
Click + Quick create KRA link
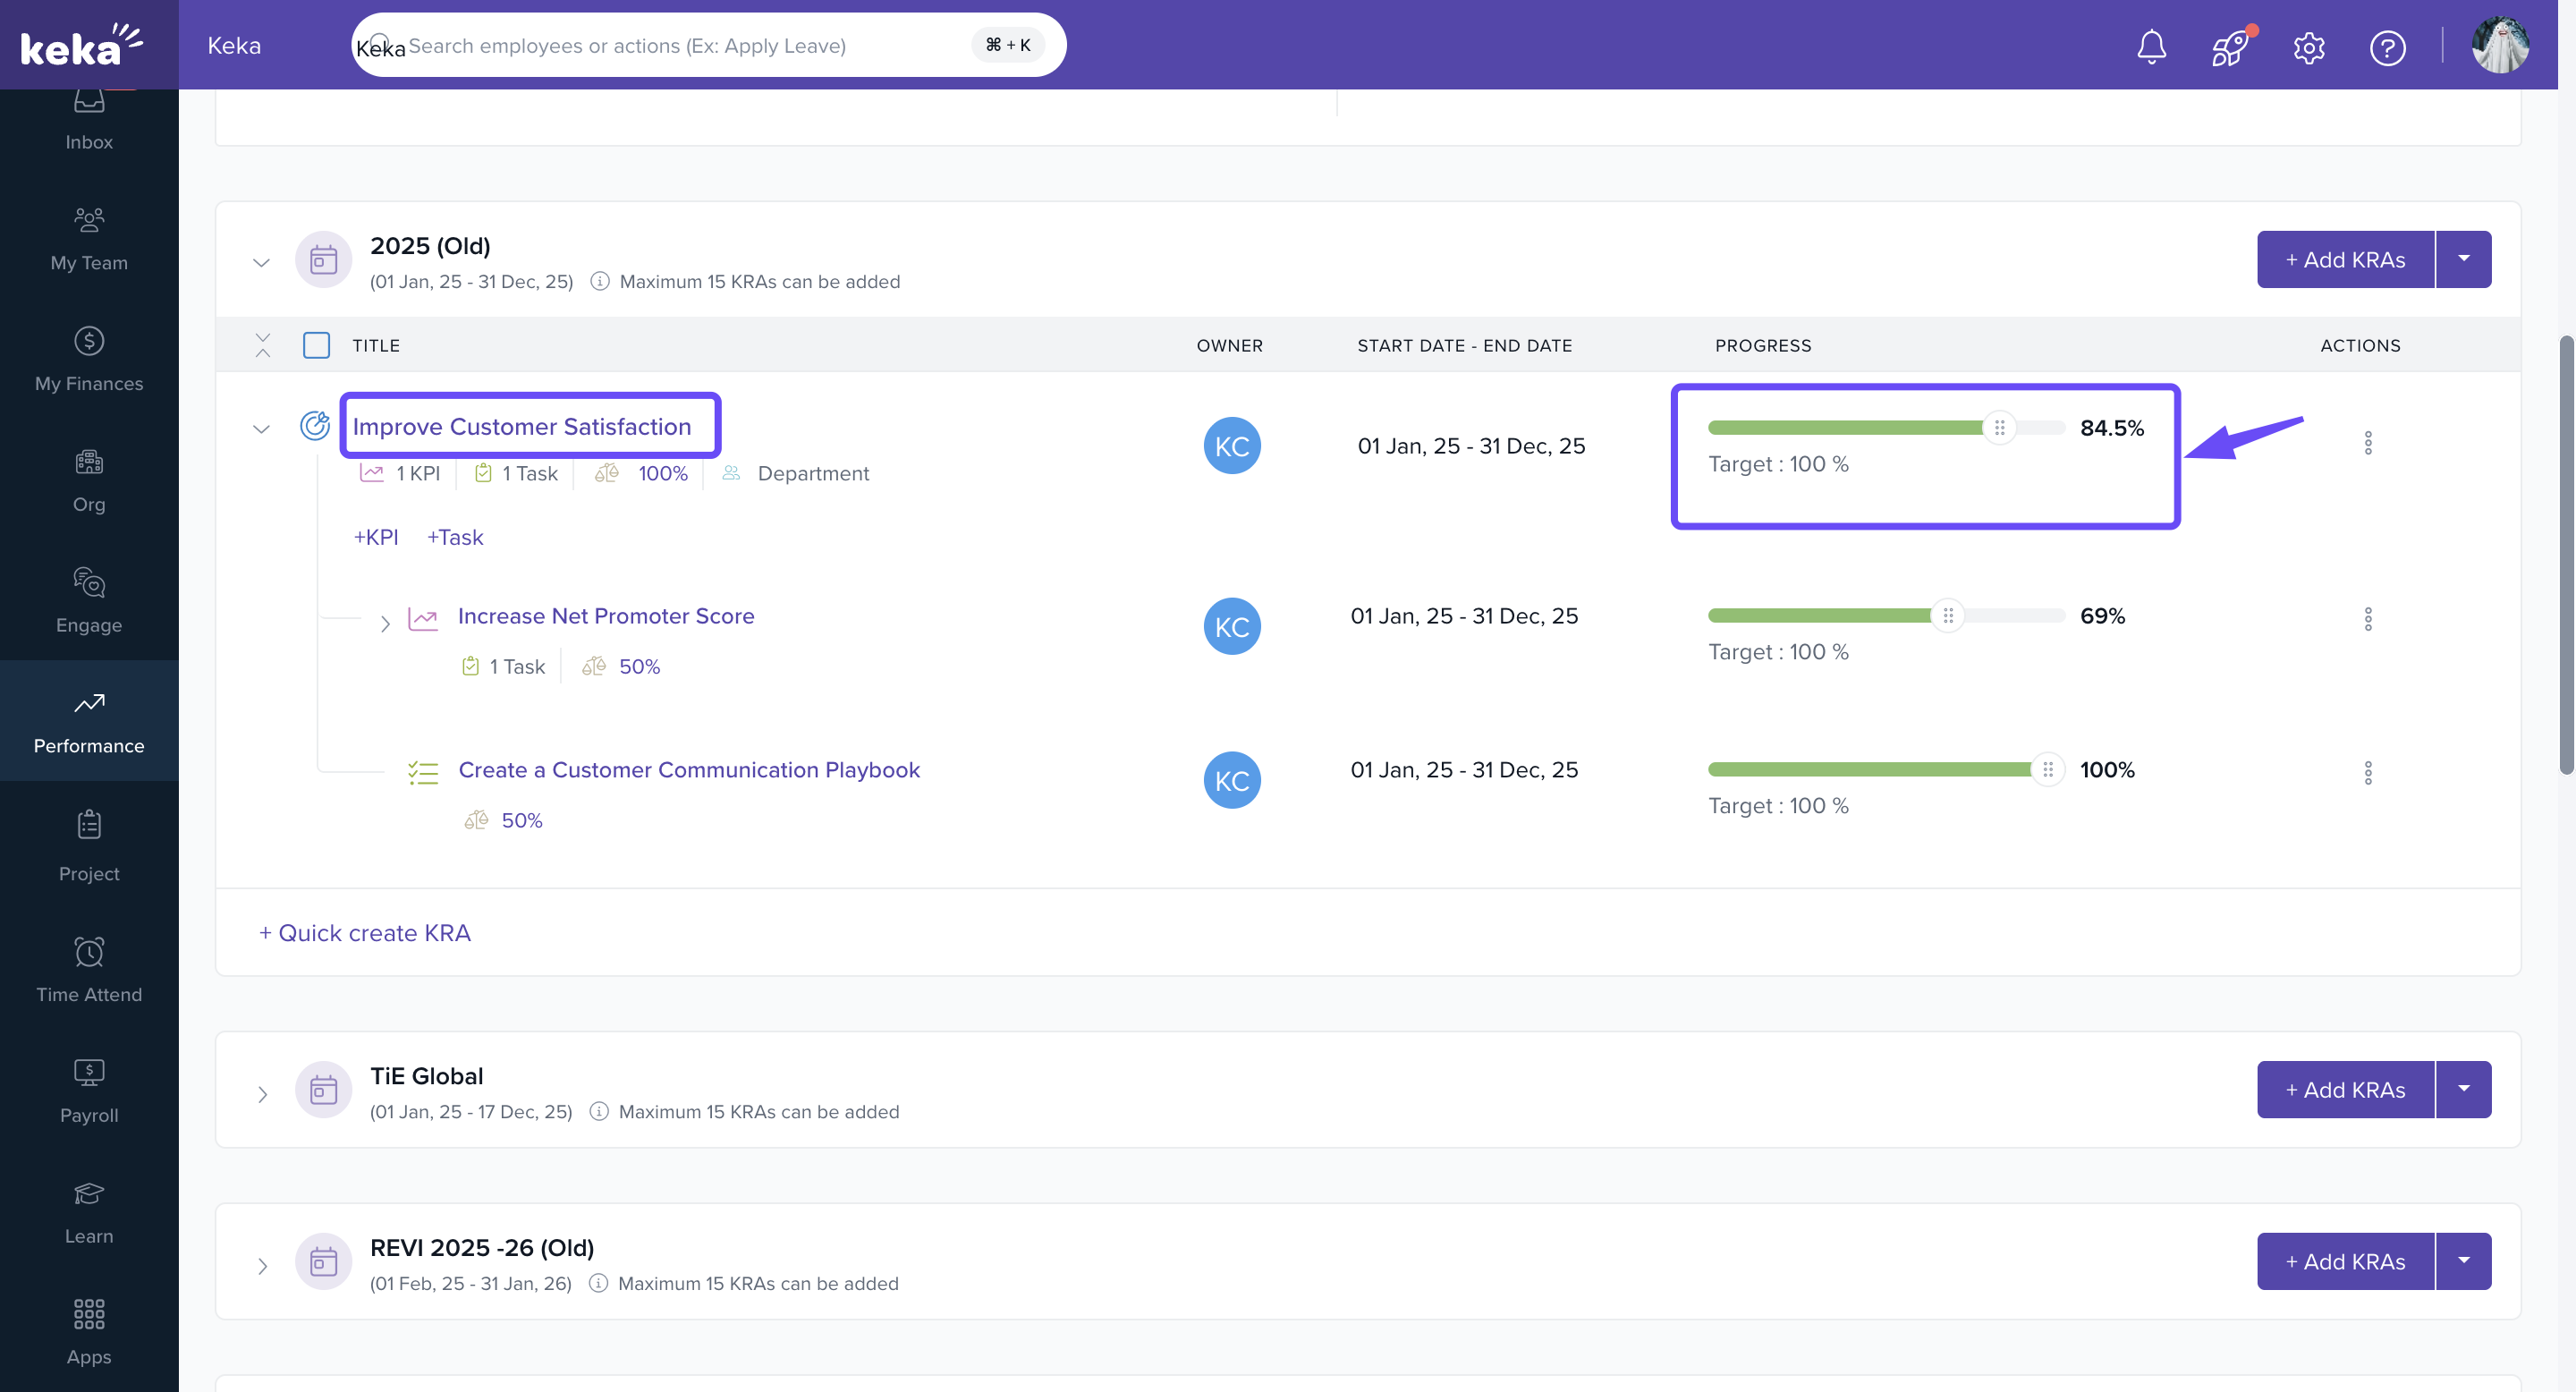point(365,933)
